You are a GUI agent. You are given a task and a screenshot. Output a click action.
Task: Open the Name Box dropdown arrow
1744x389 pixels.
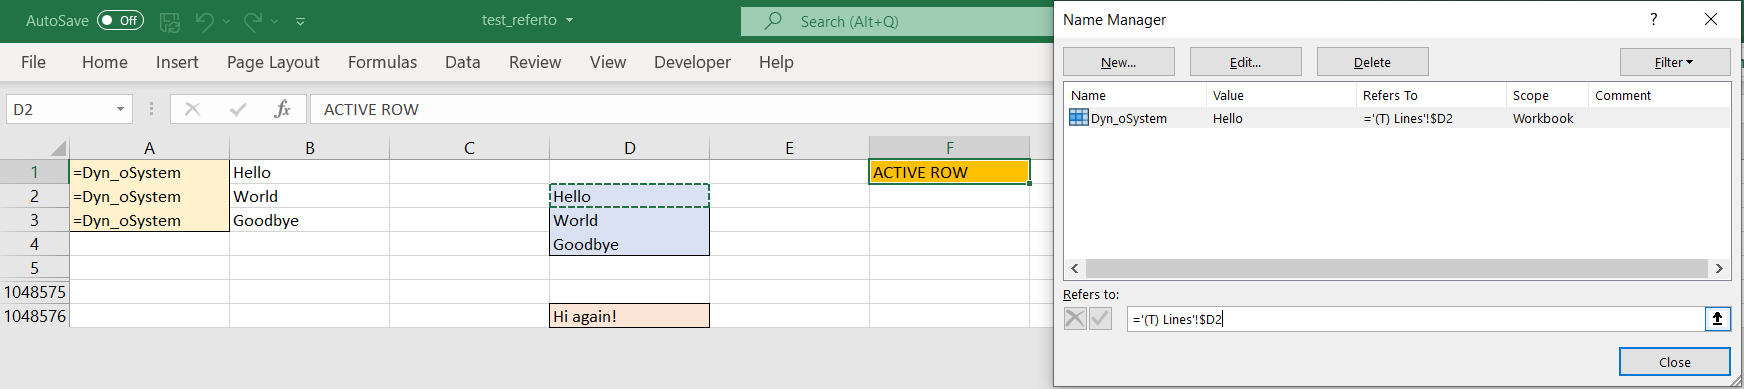pos(120,109)
